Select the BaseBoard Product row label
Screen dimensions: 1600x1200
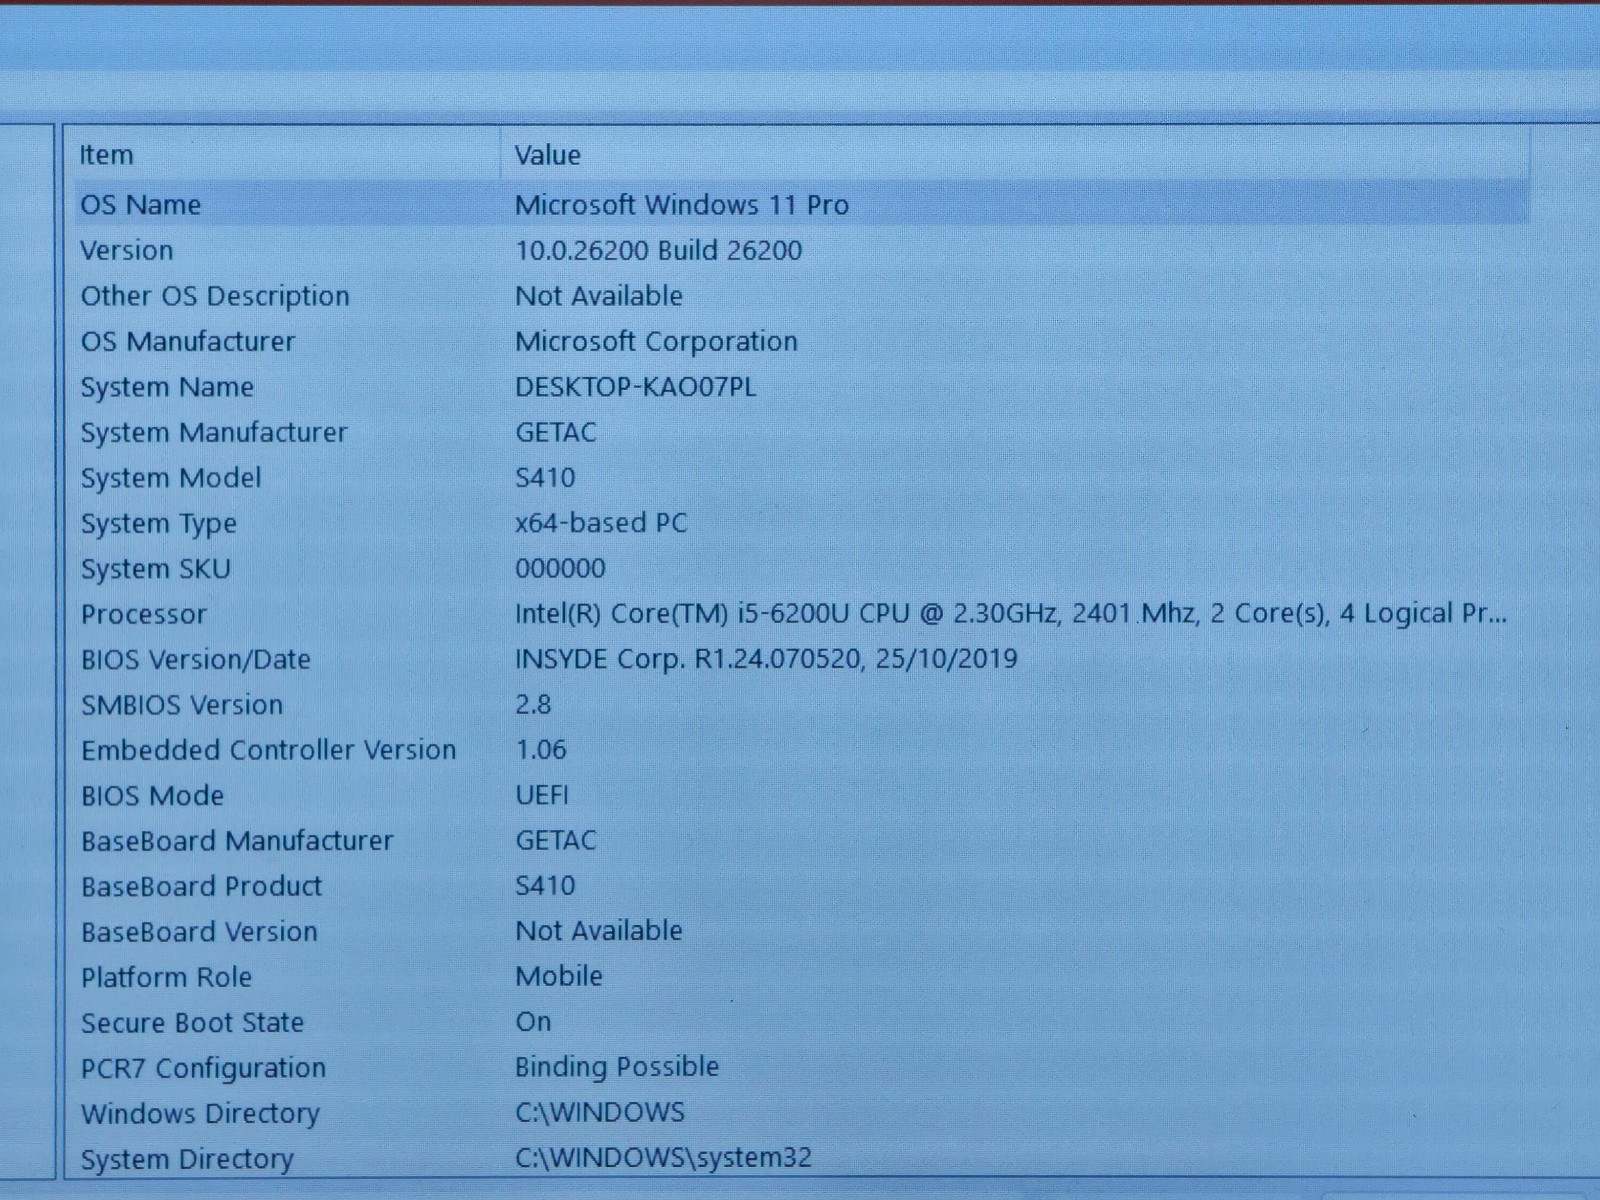tap(201, 887)
